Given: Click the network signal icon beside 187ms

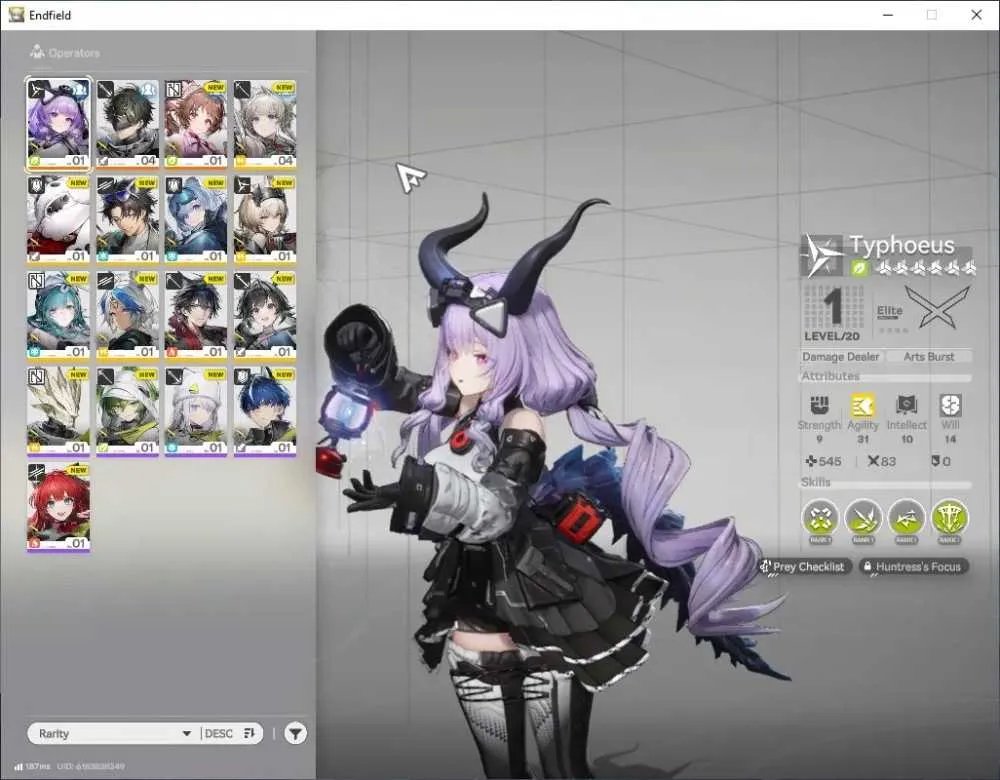Looking at the screenshot, I should (18, 766).
